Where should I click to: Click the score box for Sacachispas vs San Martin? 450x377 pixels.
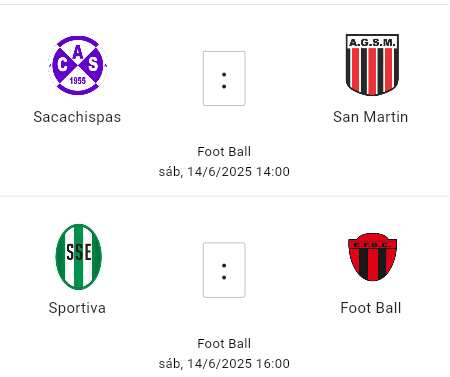click(224, 78)
